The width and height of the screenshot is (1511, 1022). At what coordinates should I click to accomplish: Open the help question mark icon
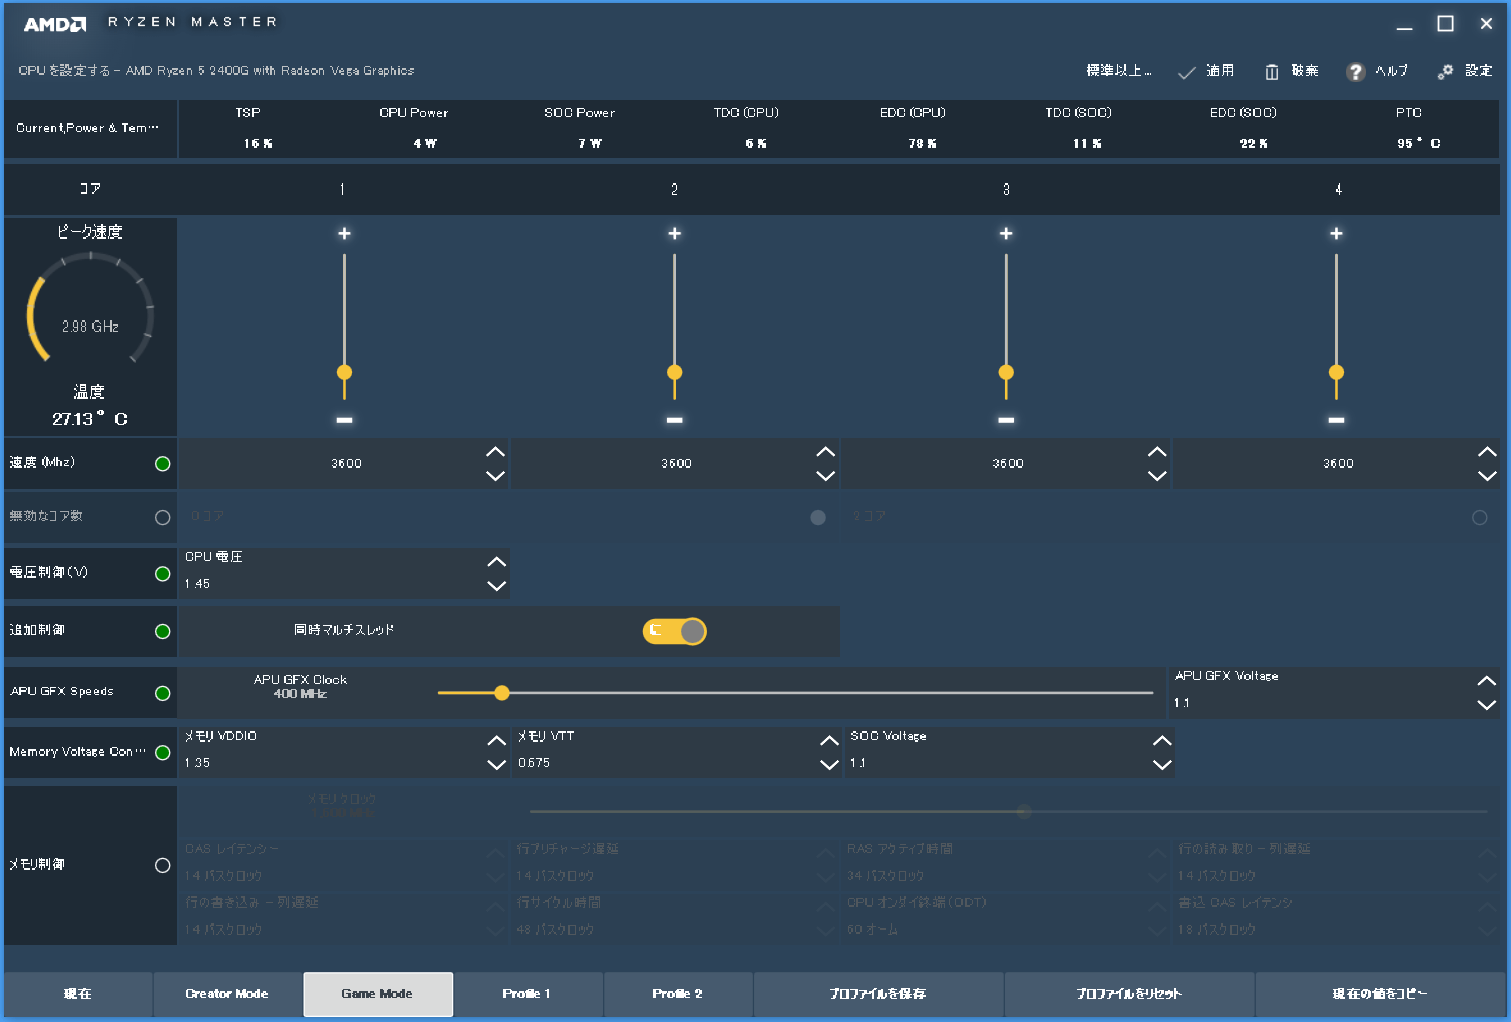coord(1355,72)
